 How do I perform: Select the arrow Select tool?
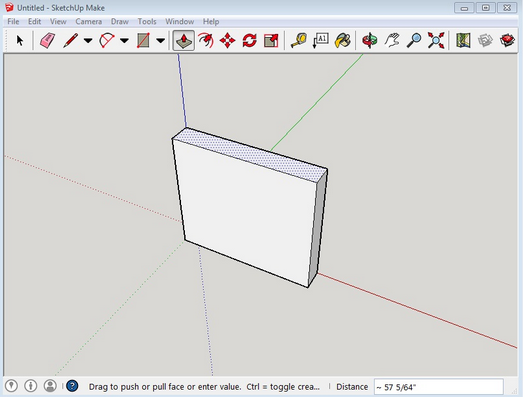20,41
